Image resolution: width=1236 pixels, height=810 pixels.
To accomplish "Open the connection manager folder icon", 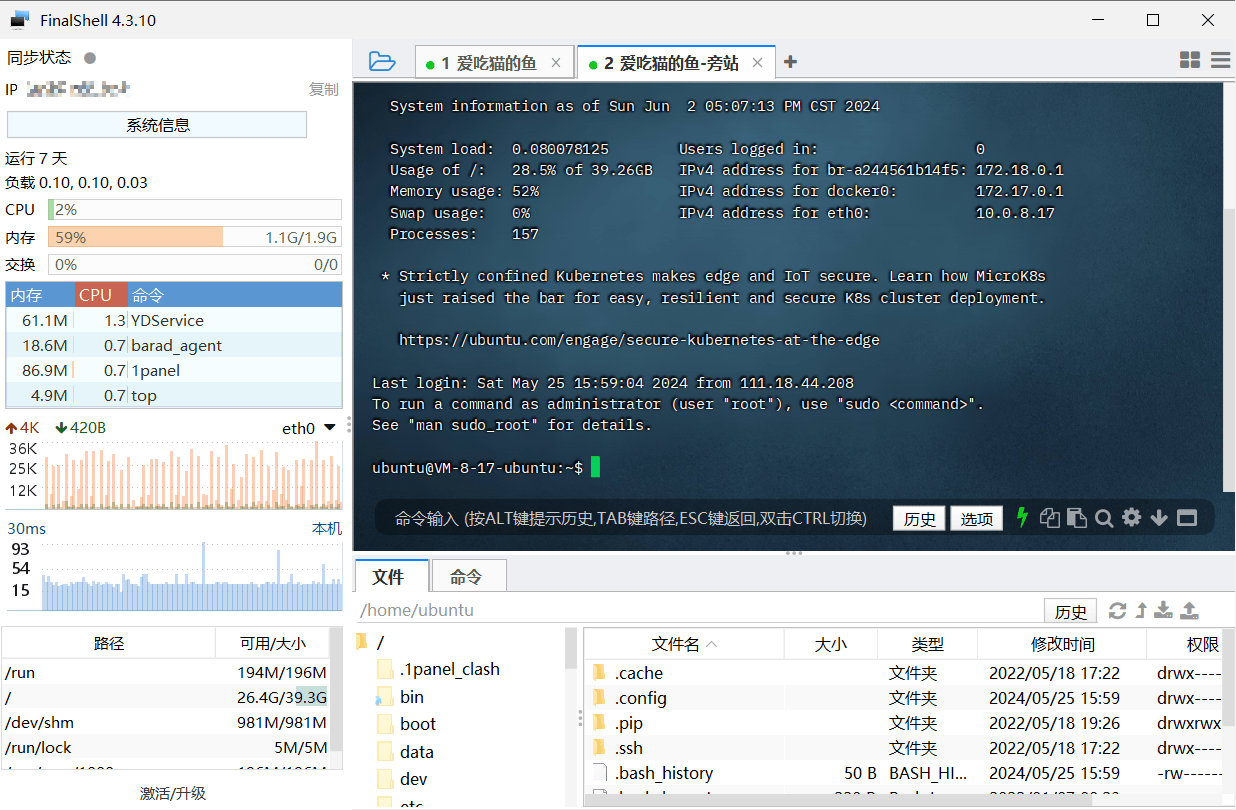I will pyautogui.click(x=381, y=62).
